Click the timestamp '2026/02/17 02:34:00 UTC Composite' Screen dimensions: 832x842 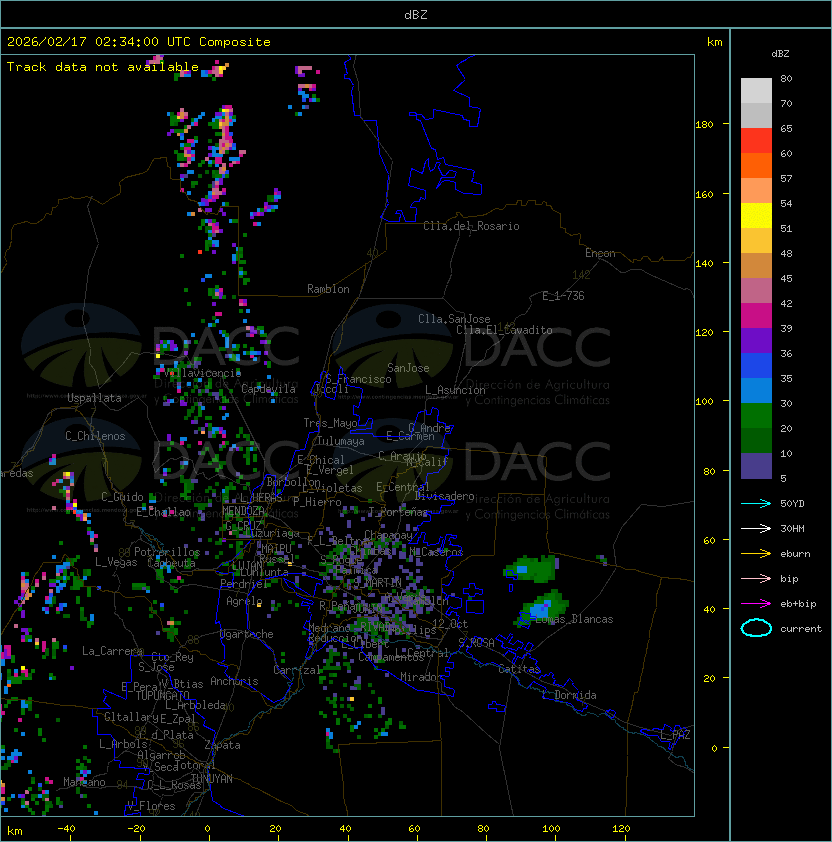[139, 42]
